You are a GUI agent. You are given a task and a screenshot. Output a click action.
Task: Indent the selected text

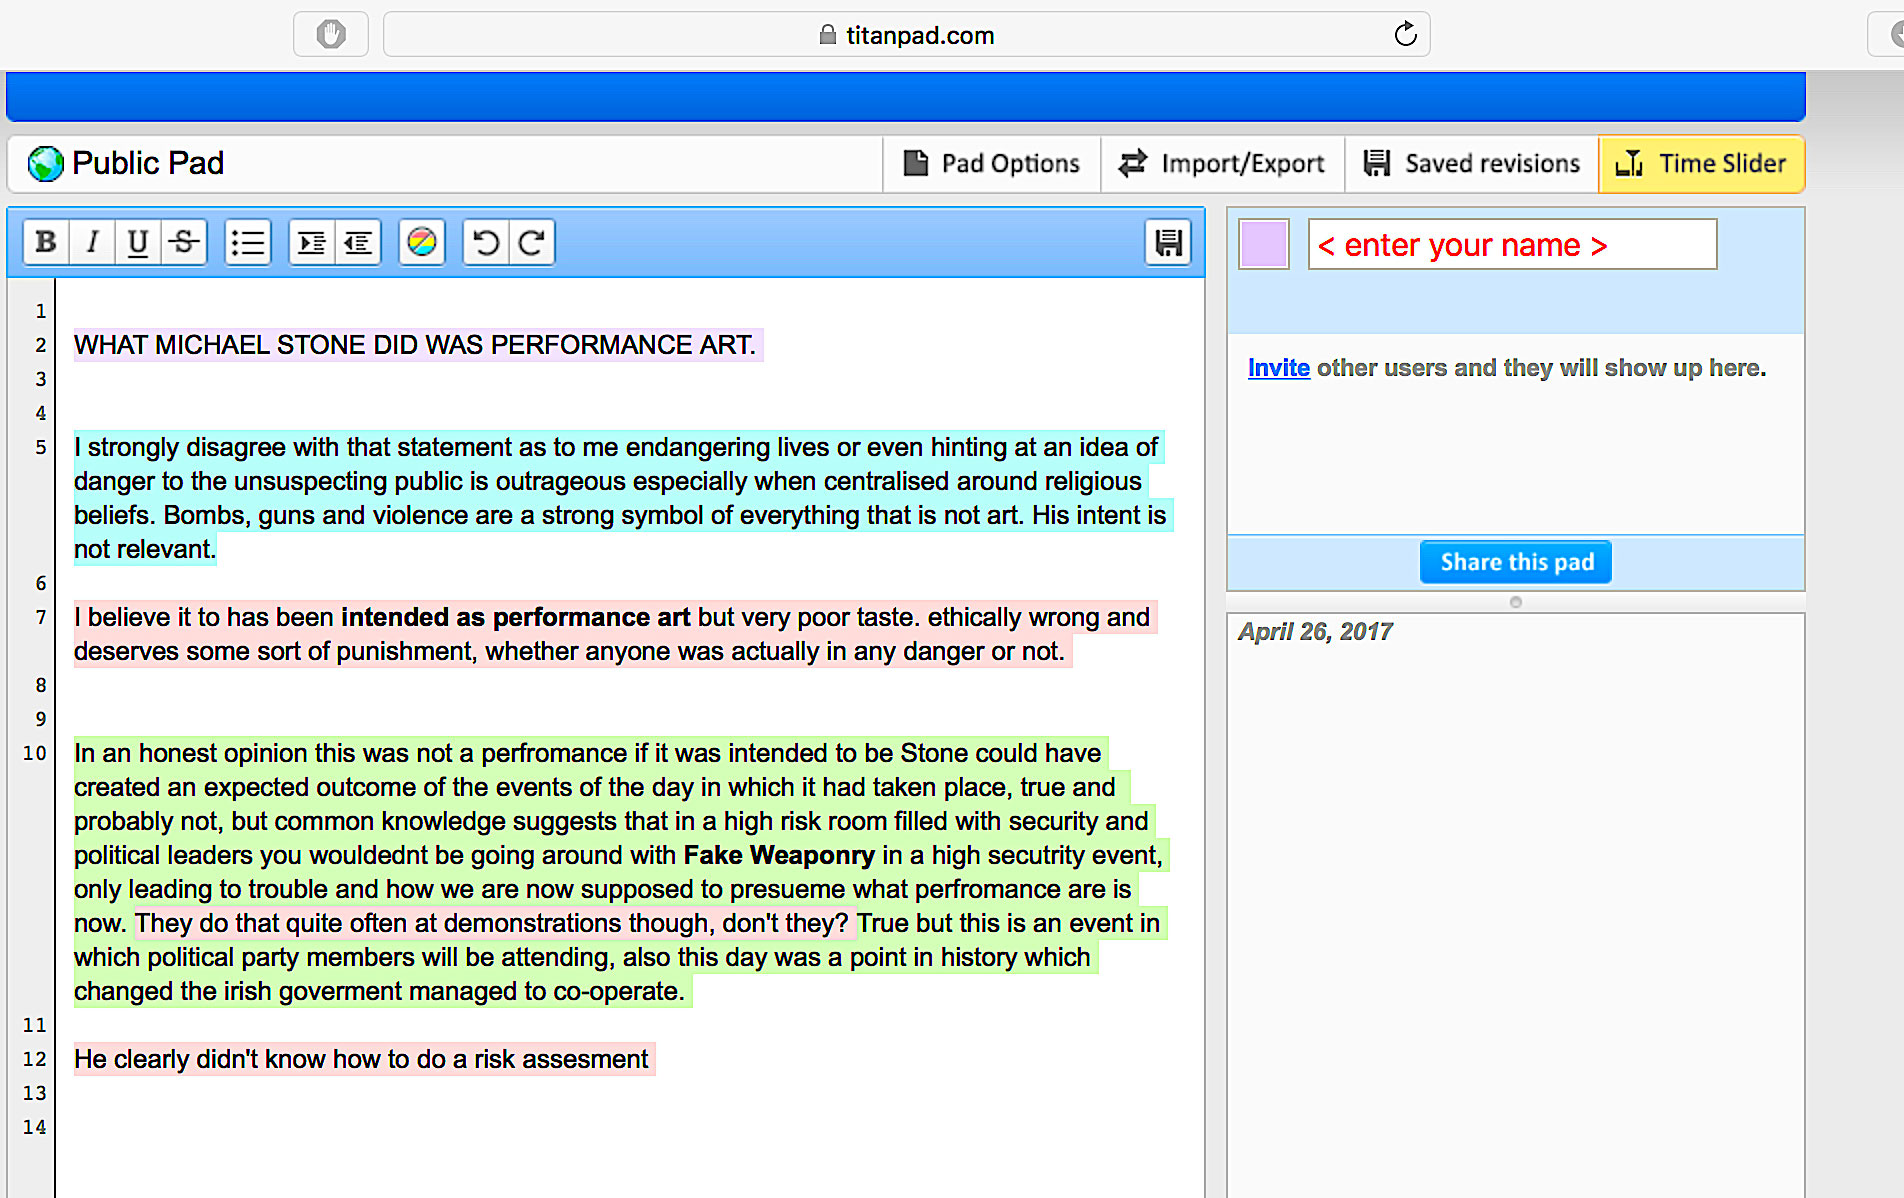coord(312,243)
